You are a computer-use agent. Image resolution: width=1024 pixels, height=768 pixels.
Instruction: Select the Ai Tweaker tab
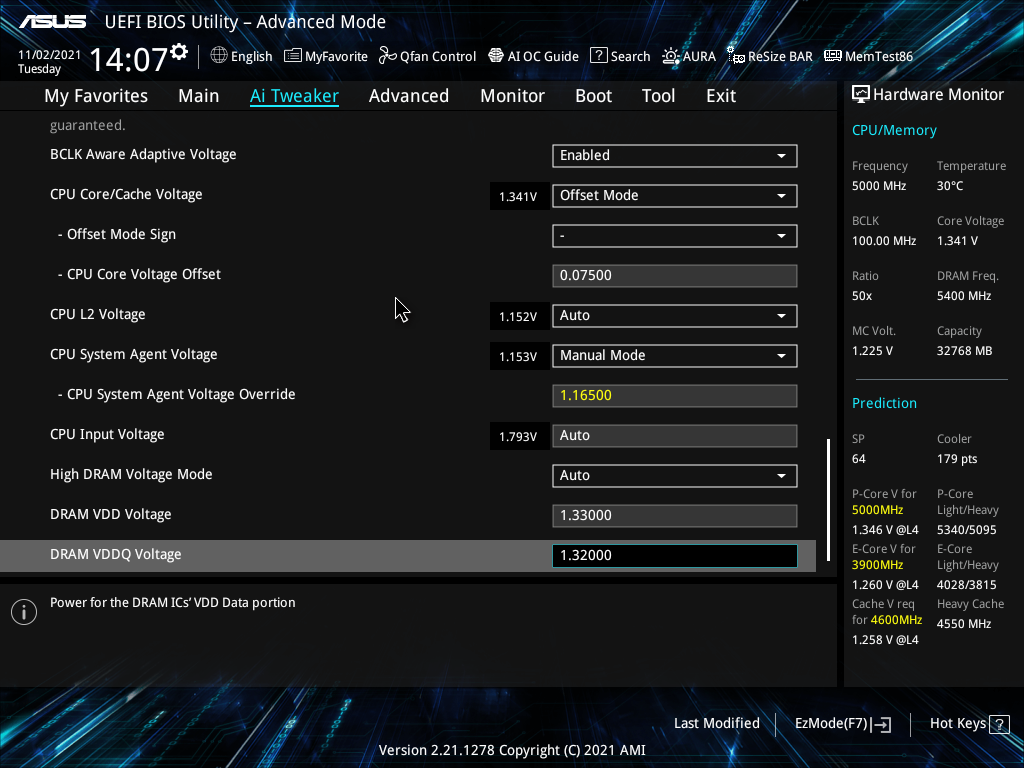(x=294, y=96)
